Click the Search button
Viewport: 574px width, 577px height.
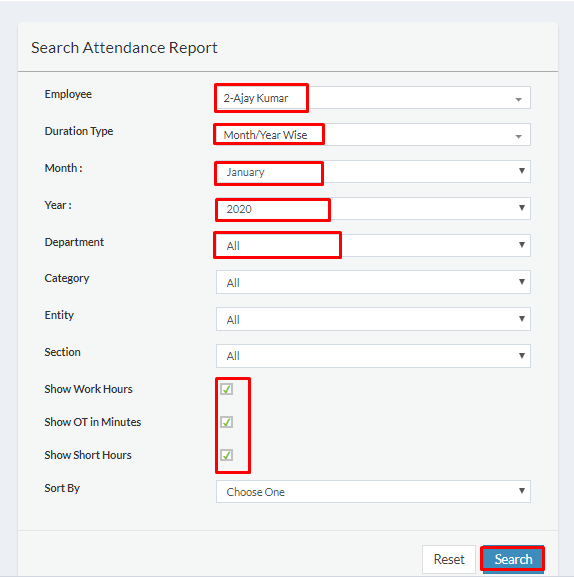point(513,559)
